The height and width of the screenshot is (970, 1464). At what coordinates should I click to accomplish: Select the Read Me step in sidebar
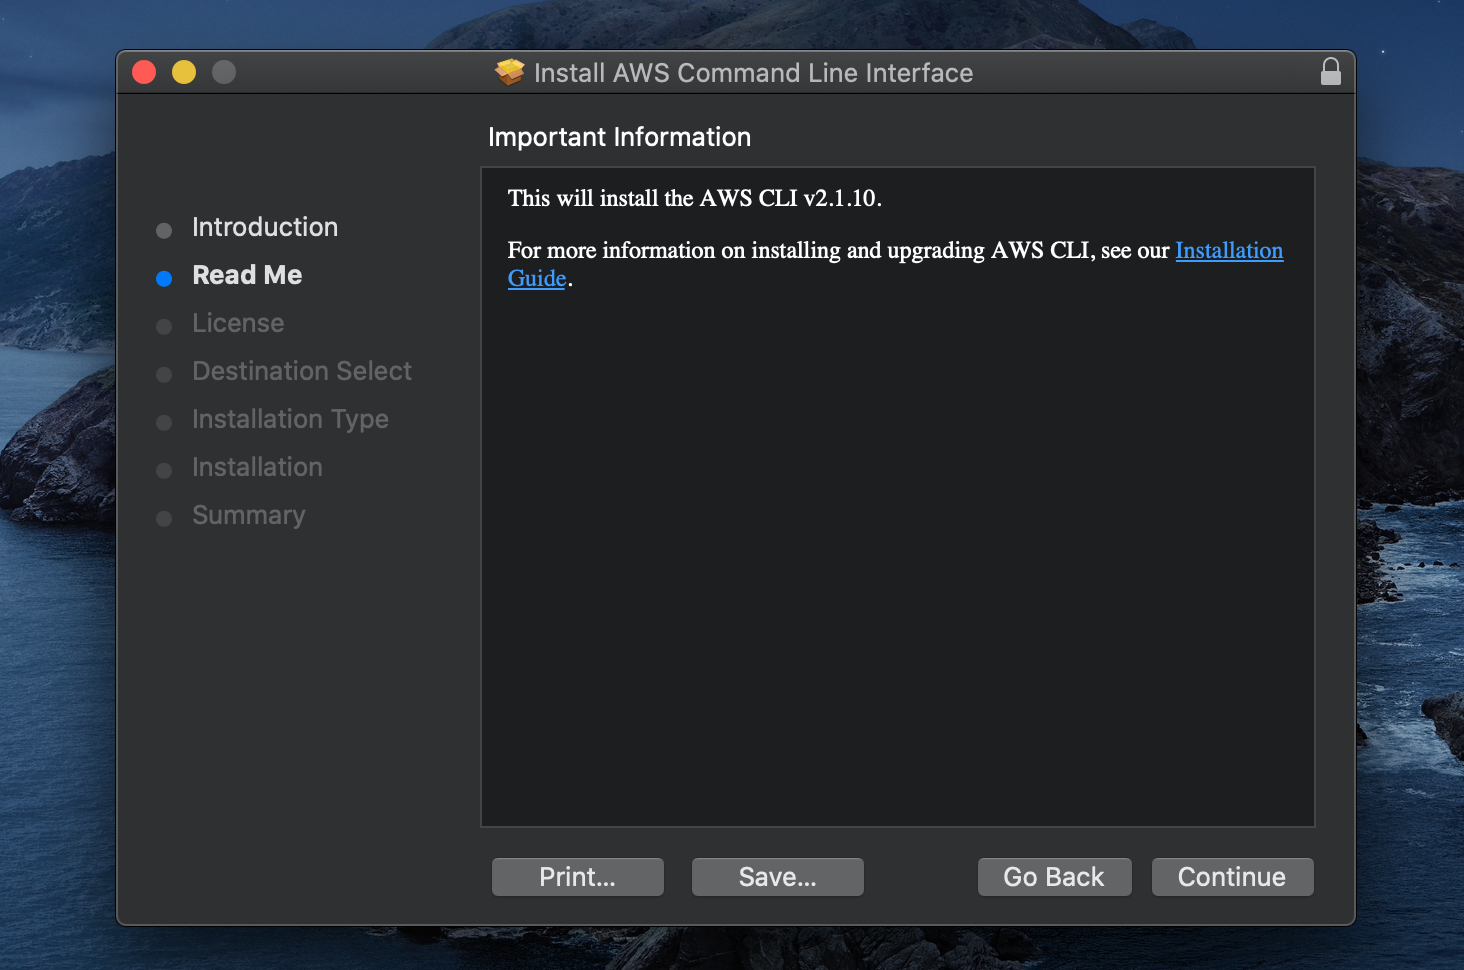(x=247, y=275)
